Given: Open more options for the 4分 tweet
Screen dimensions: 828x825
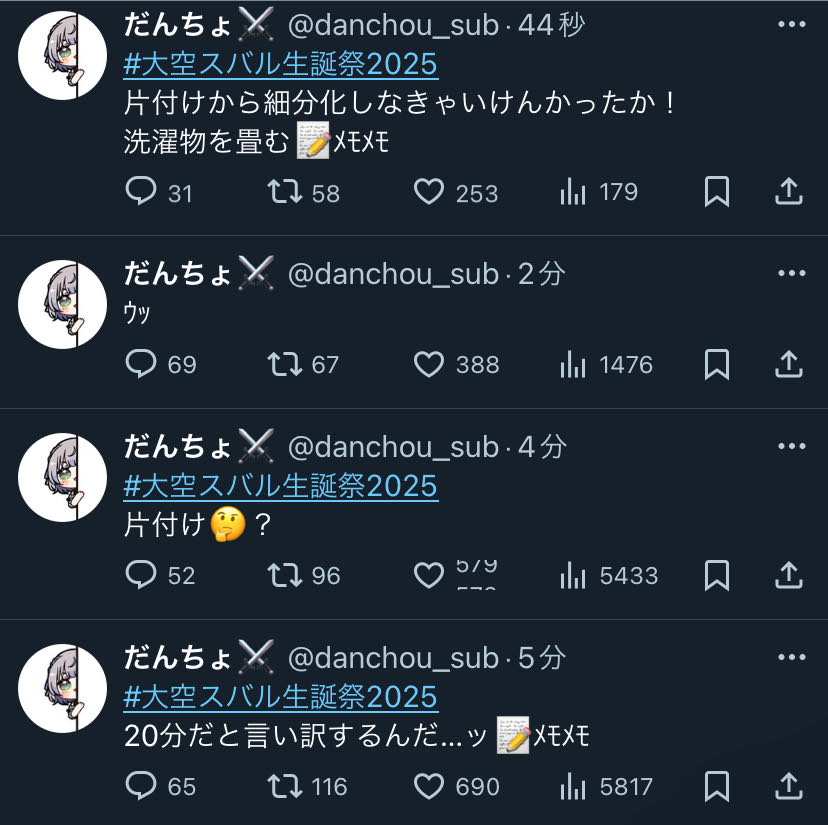Looking at the screenshot, I should [x=792, y=446].
